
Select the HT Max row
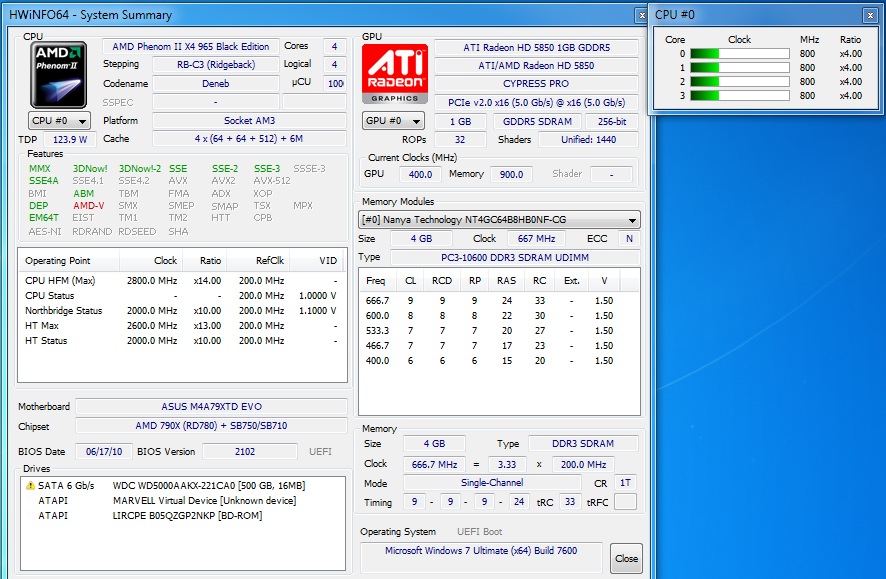point(182,325)
